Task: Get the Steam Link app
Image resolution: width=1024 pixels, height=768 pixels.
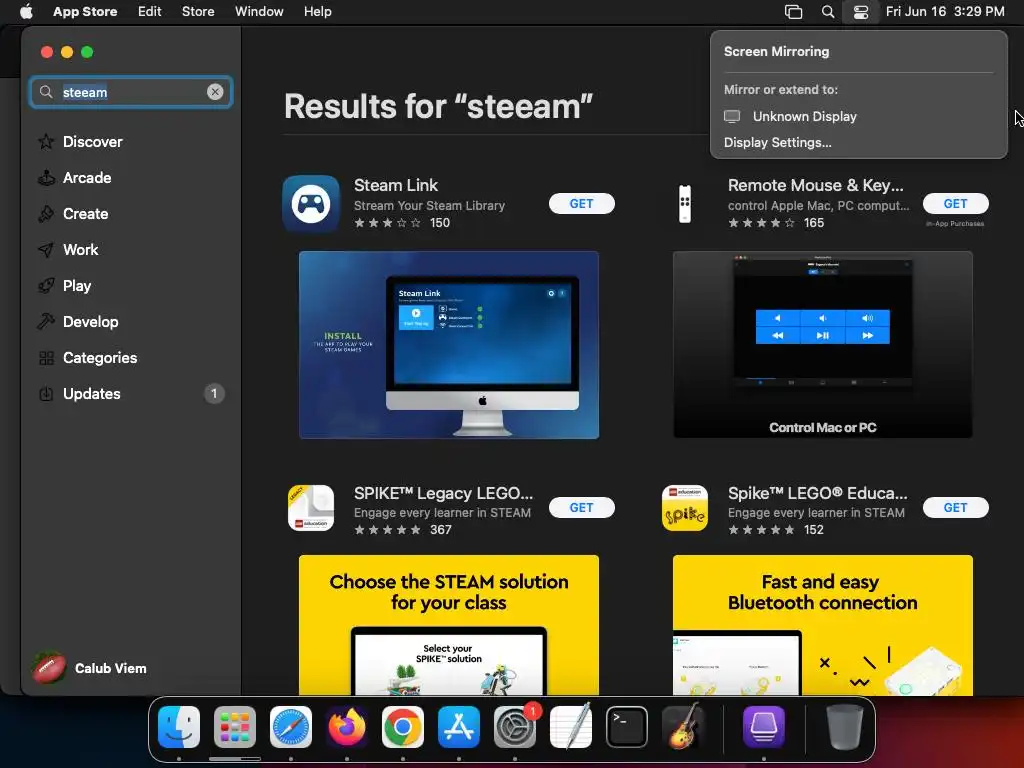Action: [581, 204]
